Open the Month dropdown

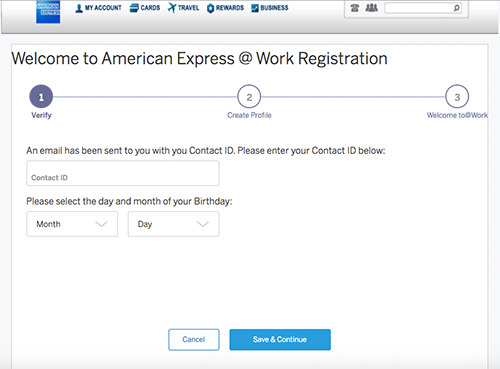point(72,224)
